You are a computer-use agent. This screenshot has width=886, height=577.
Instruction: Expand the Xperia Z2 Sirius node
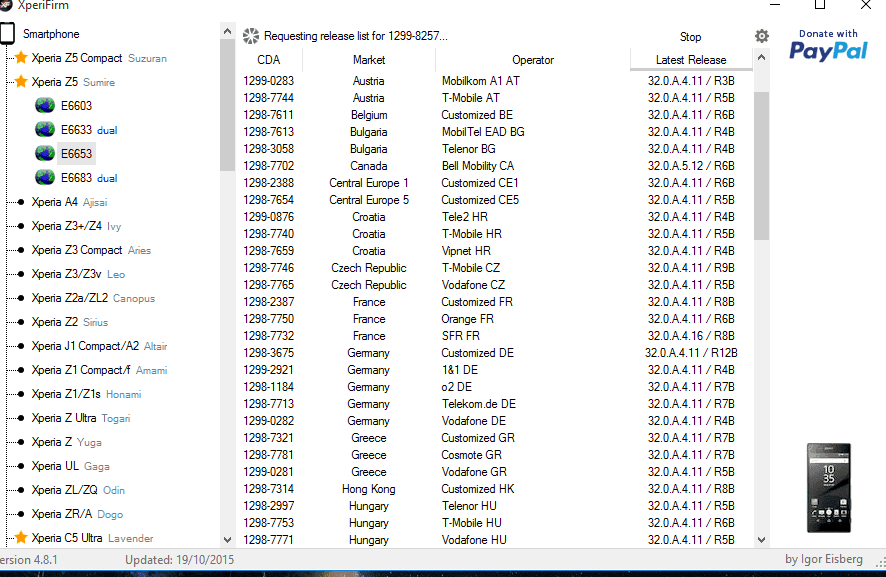pos(21,322)
